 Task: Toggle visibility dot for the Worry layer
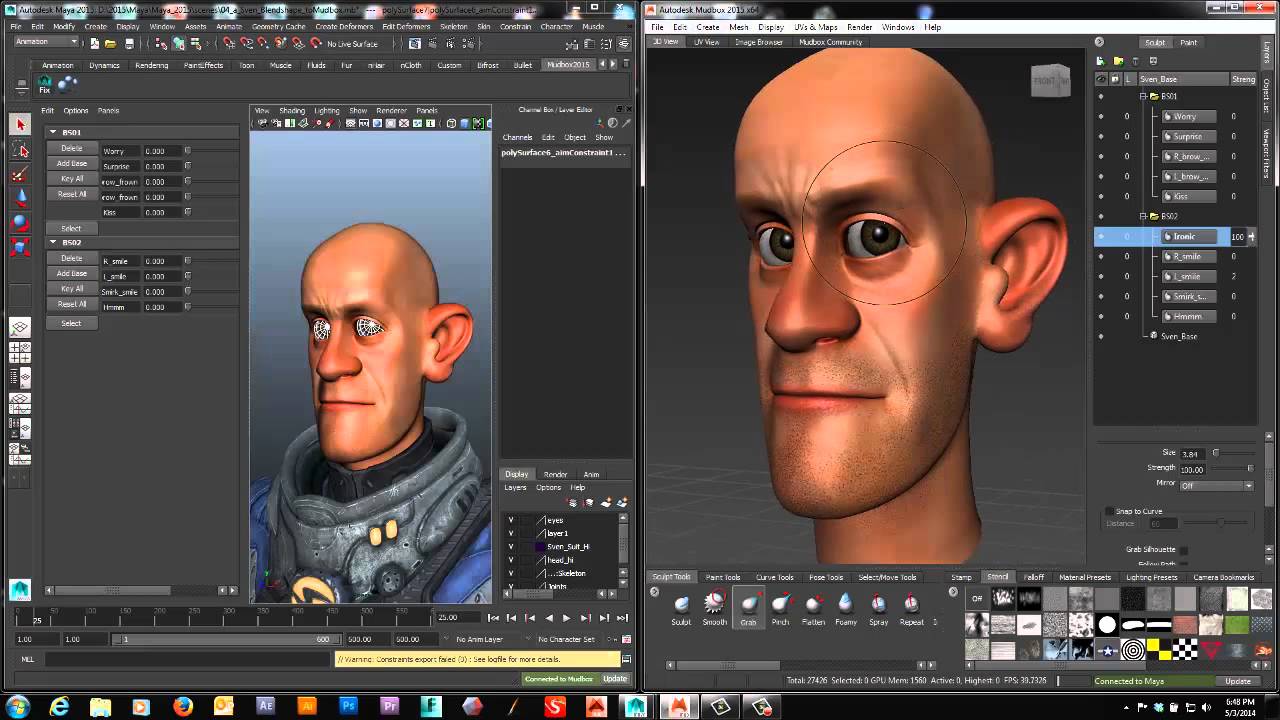[1101, 116]
